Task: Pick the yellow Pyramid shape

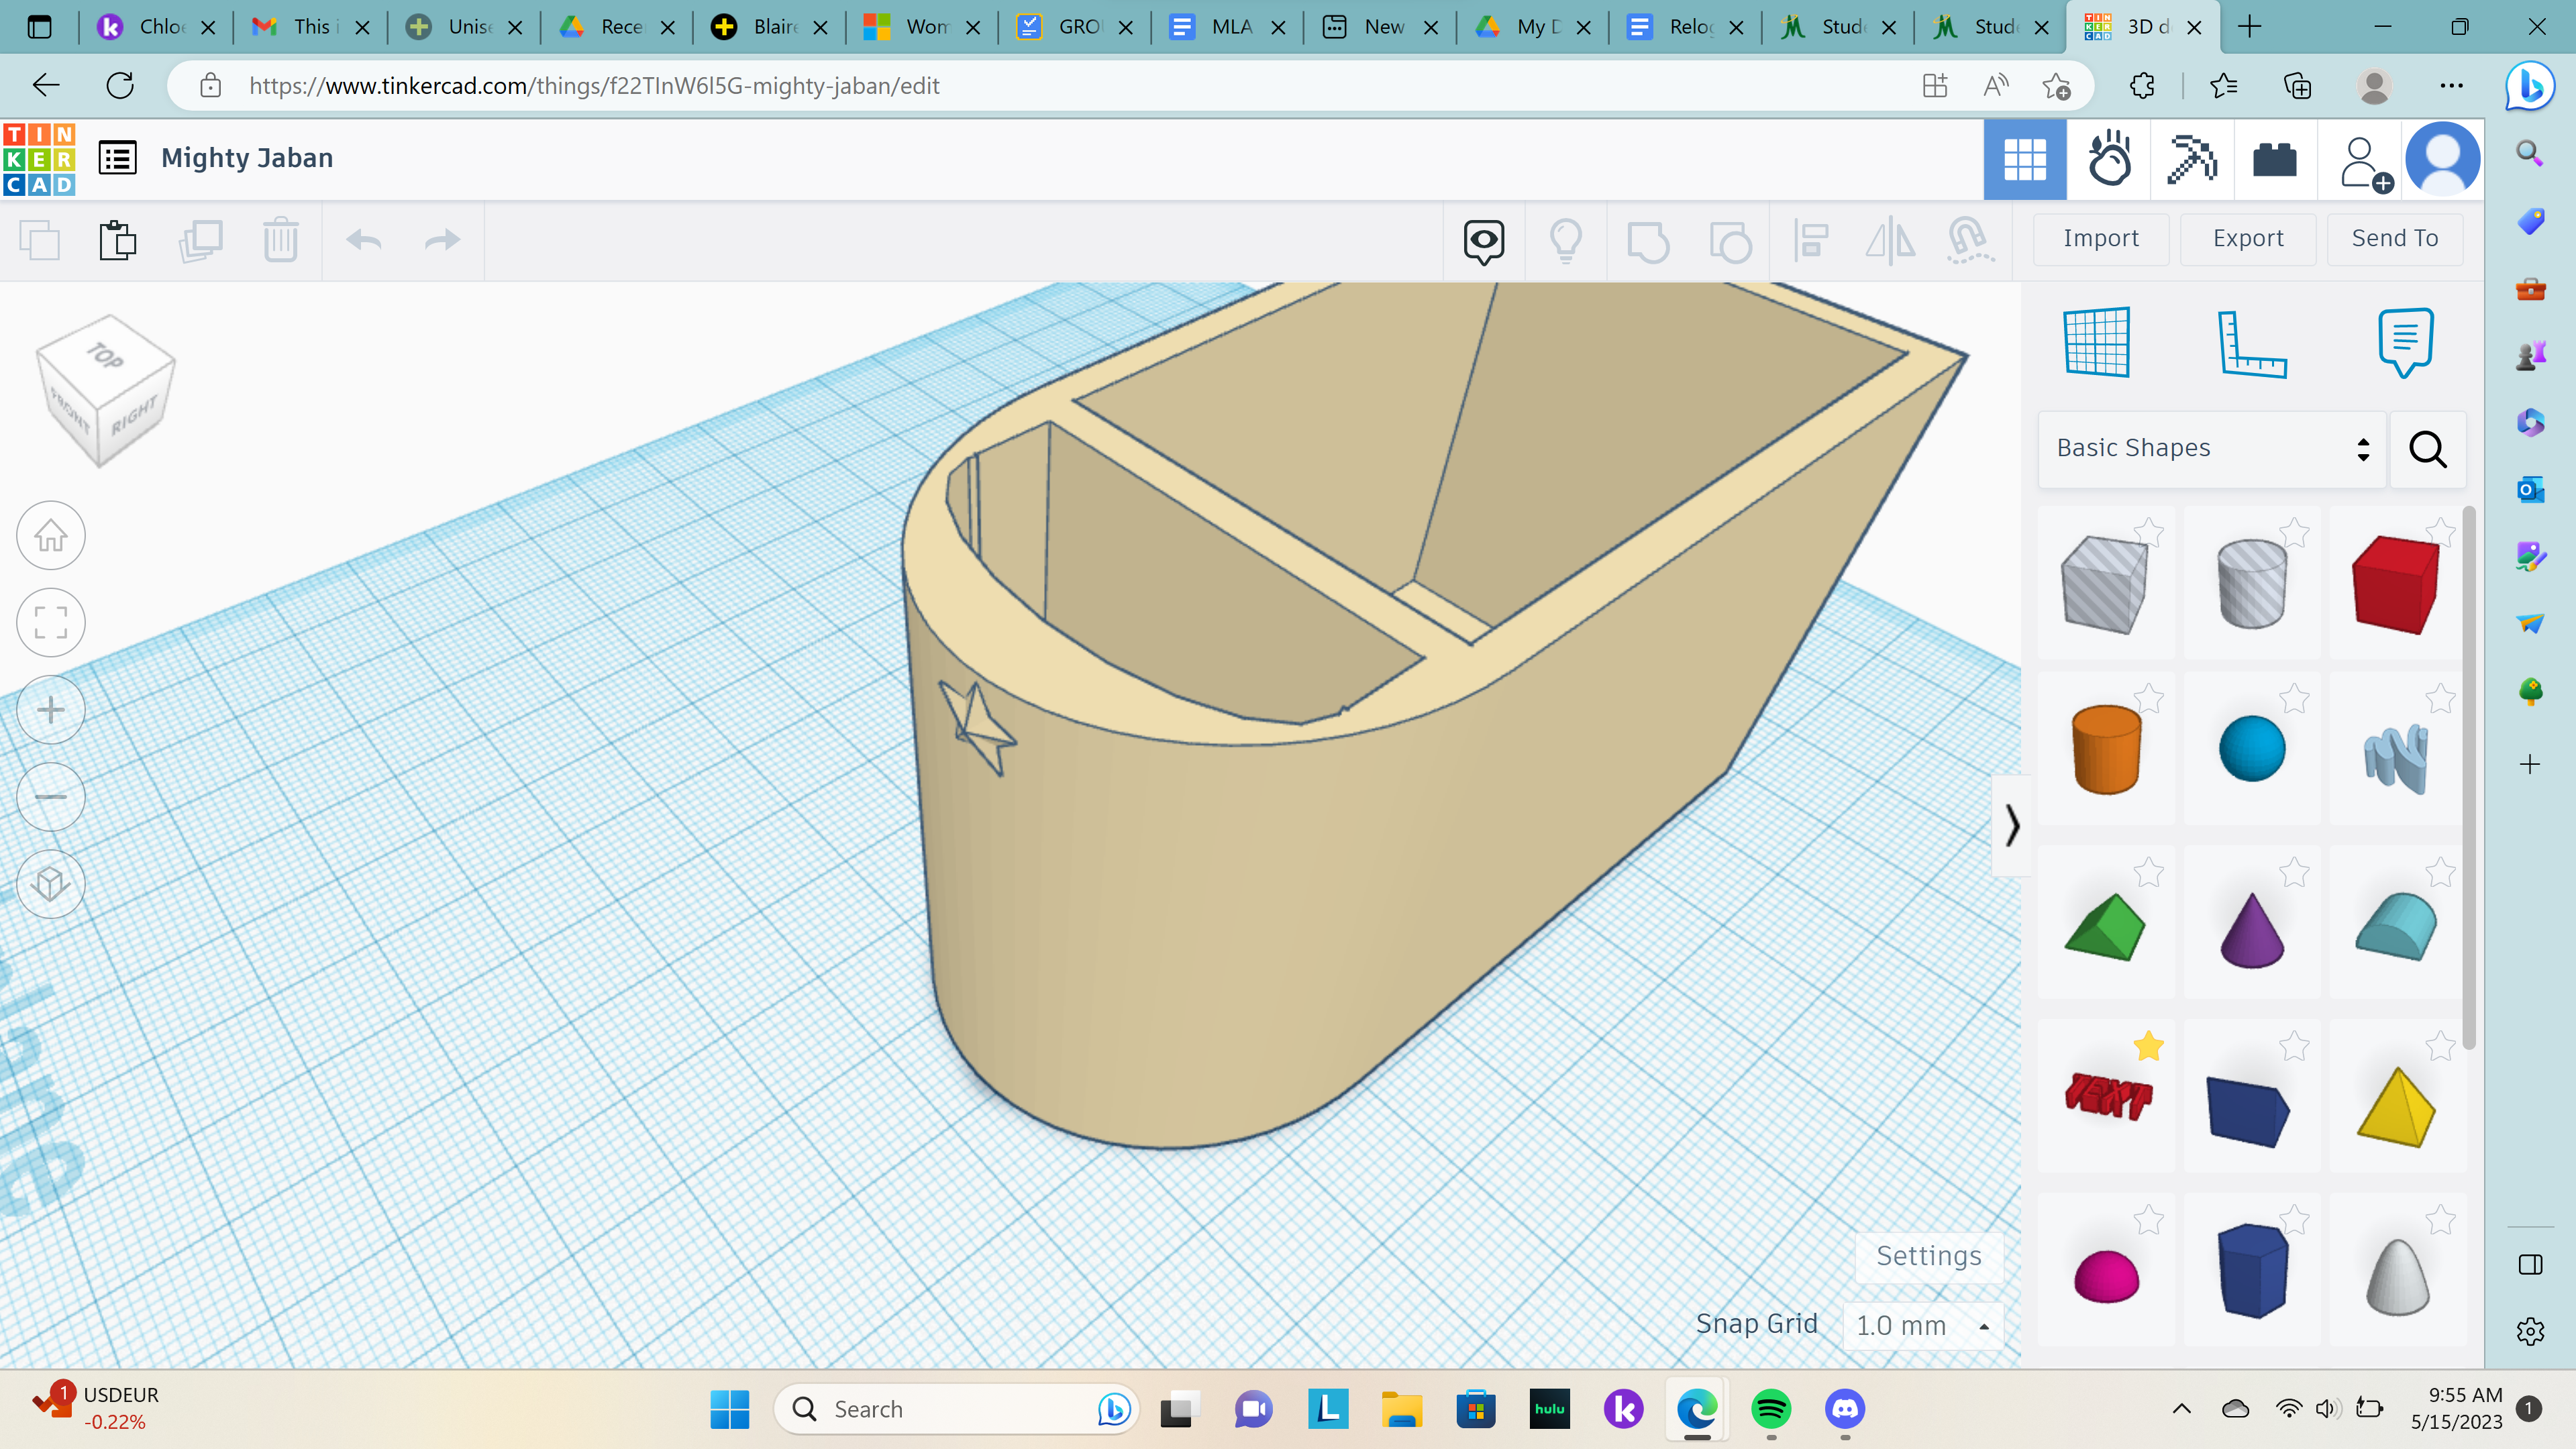Action: (x=2396, y=1107)
